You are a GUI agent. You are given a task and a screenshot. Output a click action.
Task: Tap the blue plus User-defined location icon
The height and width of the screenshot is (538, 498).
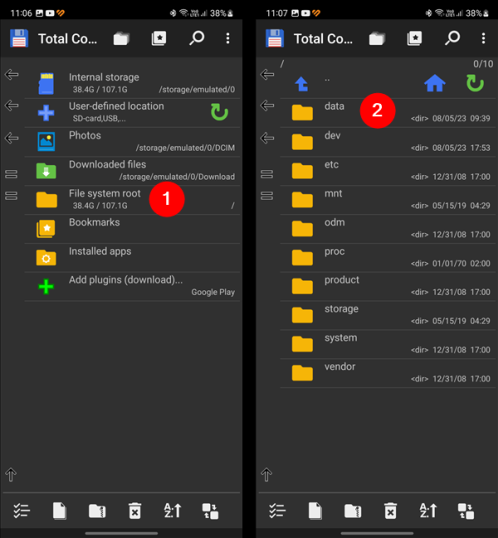(x=46, y=113)
